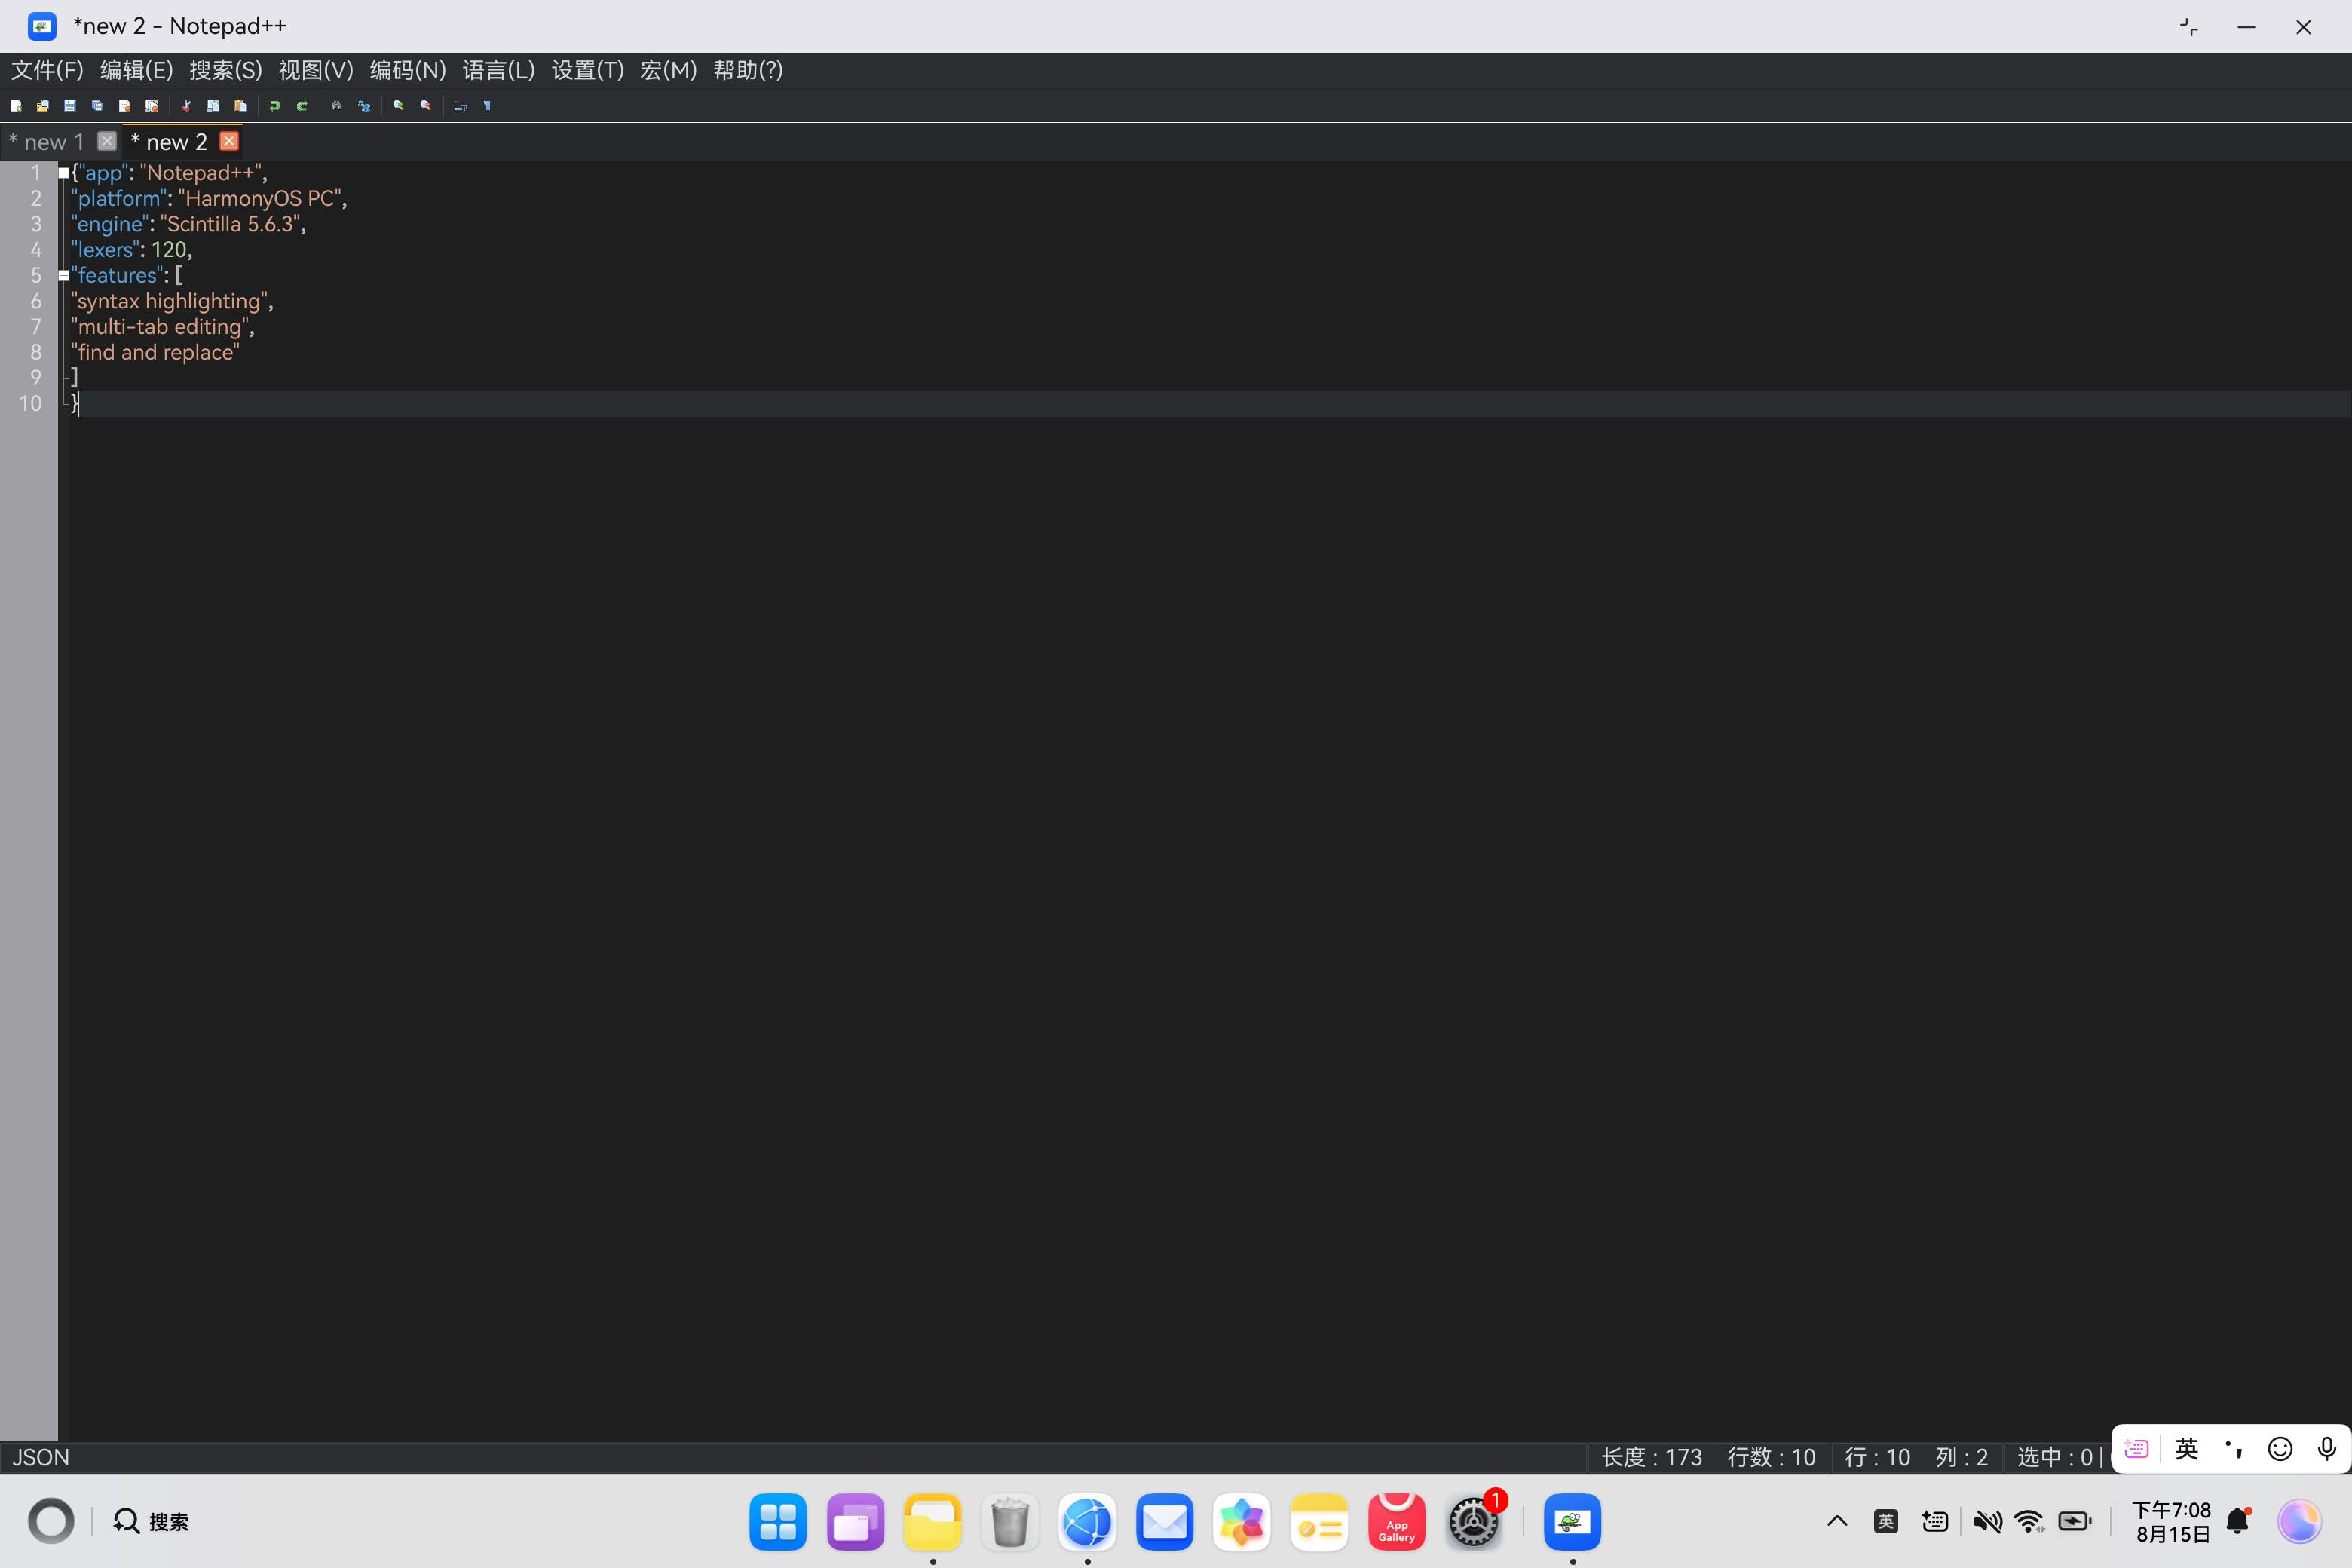2352x1568 pixels.
Task: Click the Save All toolbar icon
Action: click(x=97, y=105)
